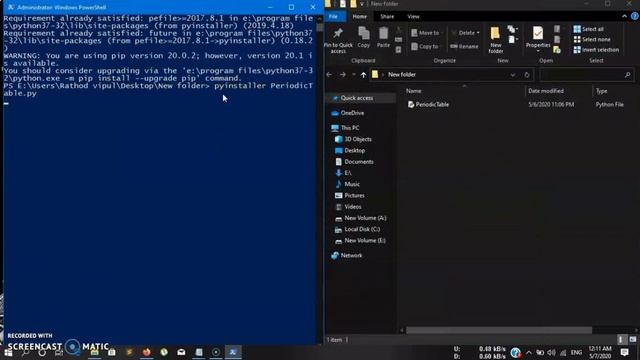Click the Copy icon in Clipboard group
Viewport: 640px width, 360px height.
(x=363, y=33)
